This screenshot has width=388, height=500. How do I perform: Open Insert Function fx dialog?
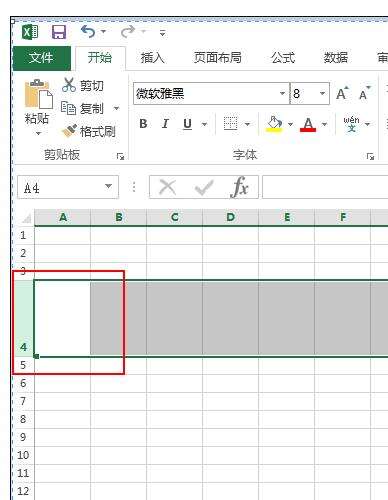pyautogui.click(x=239, y=187)
